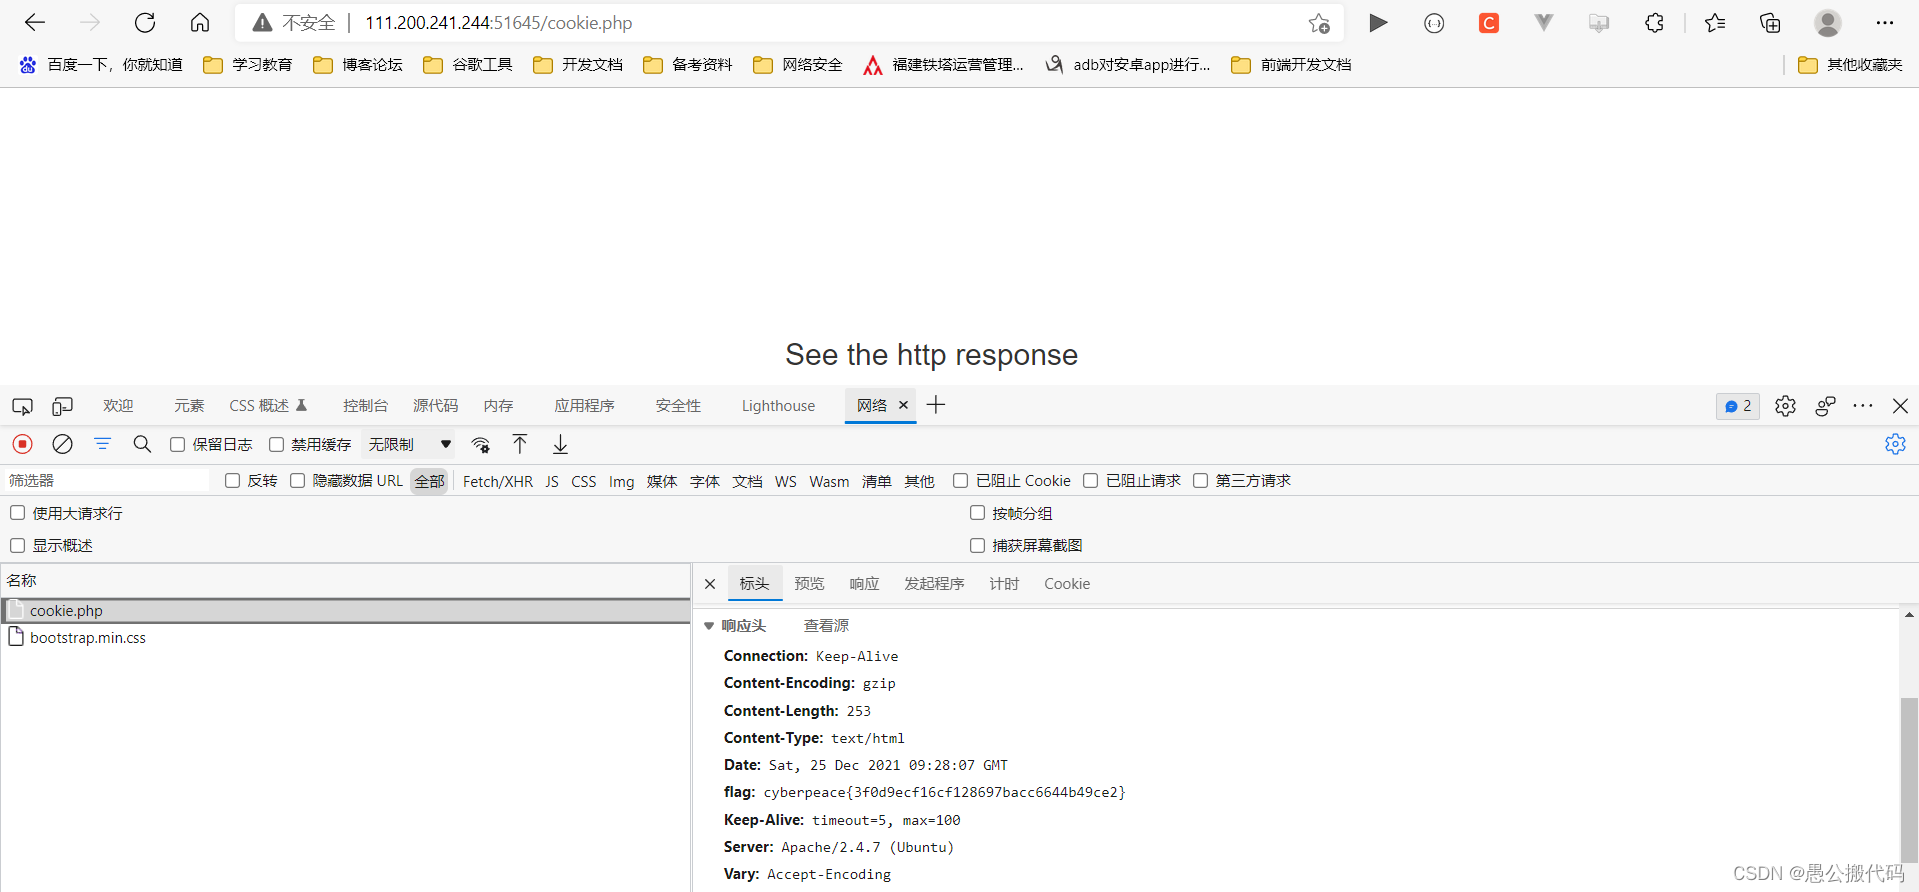Open browser settings and more menu
The image size is (1919, 892).
tap(1885, 22)
